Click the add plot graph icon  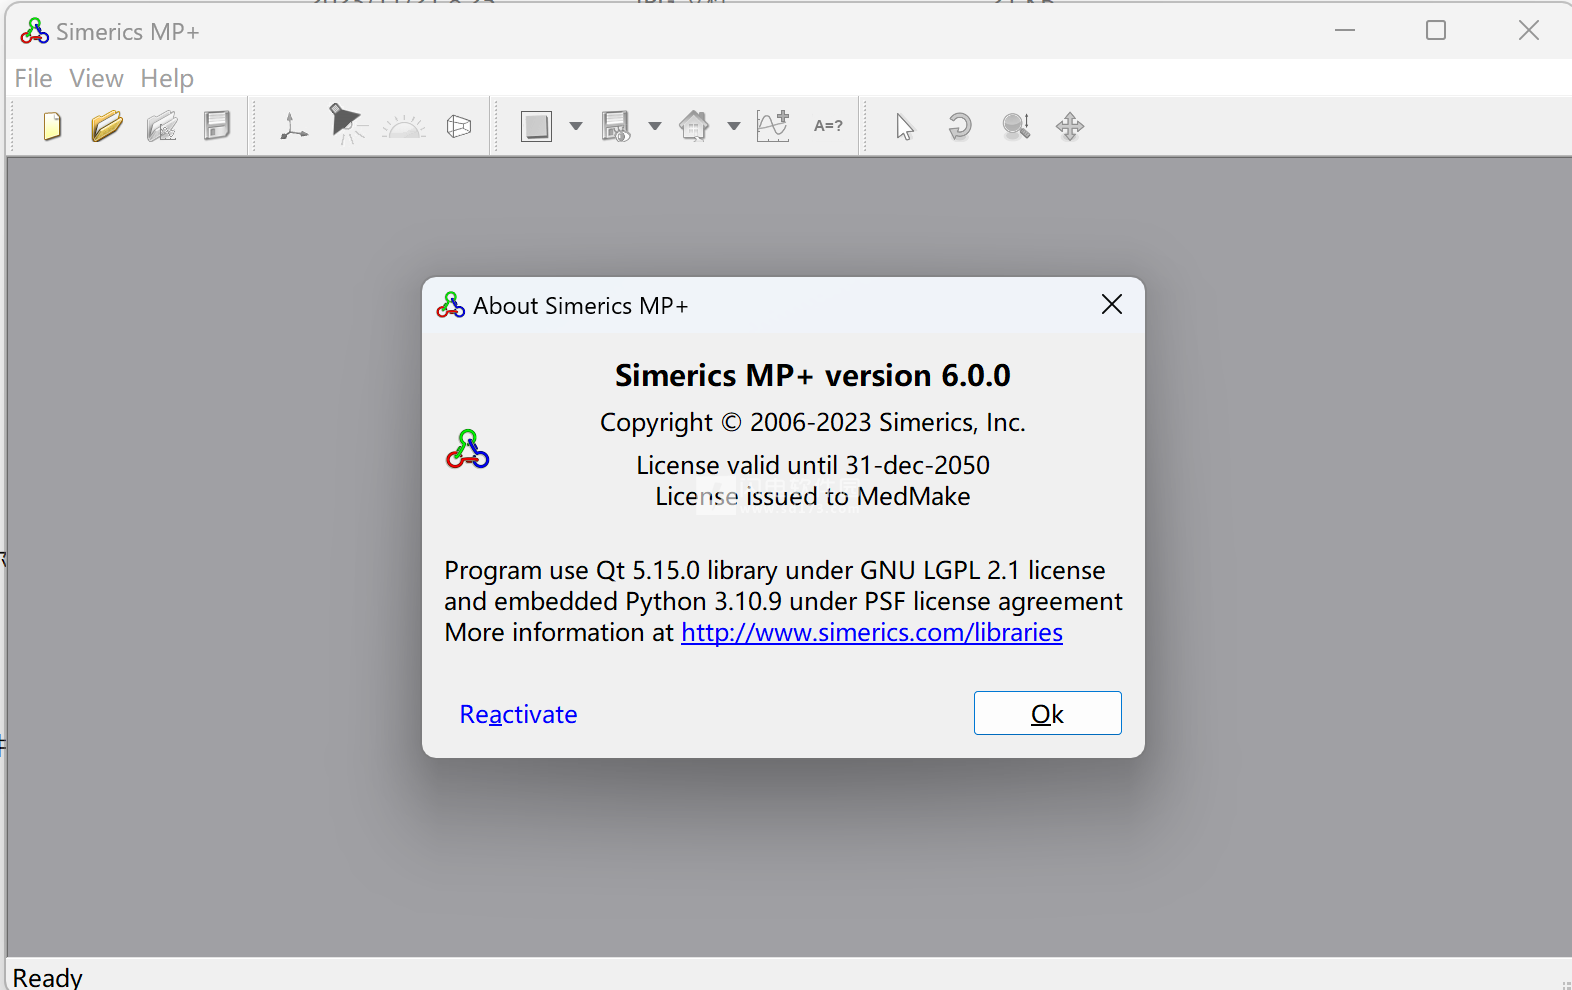(773, 126)
